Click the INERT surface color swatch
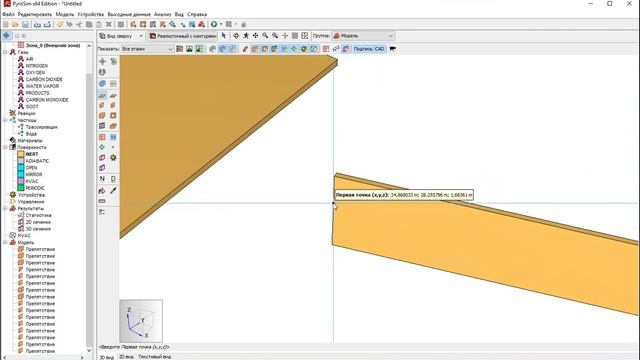 (x=21, y=154)
